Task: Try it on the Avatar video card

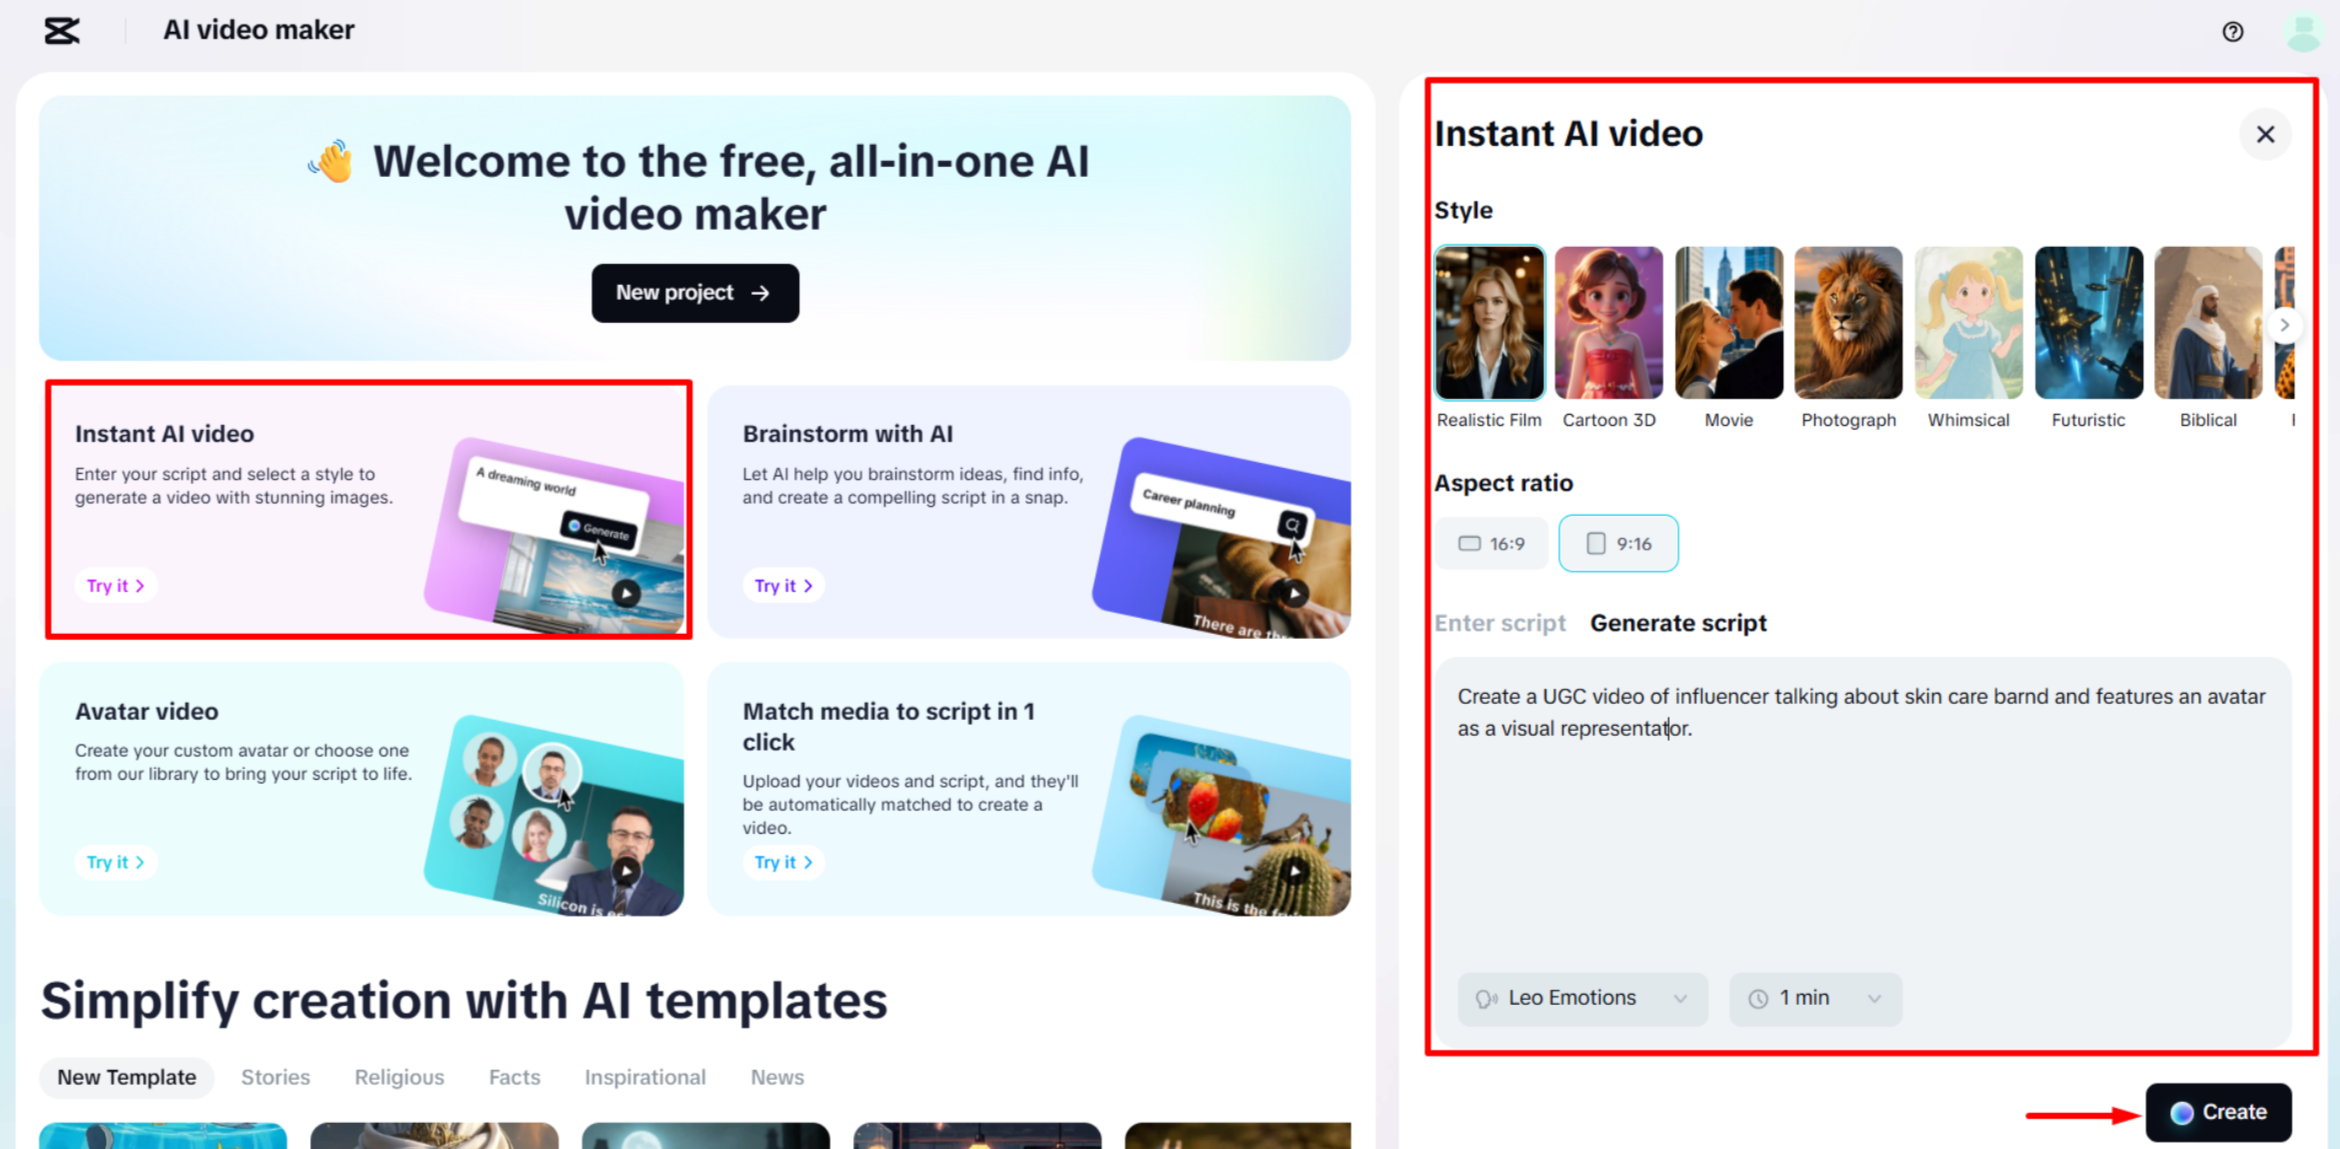Action: [115, 862]
